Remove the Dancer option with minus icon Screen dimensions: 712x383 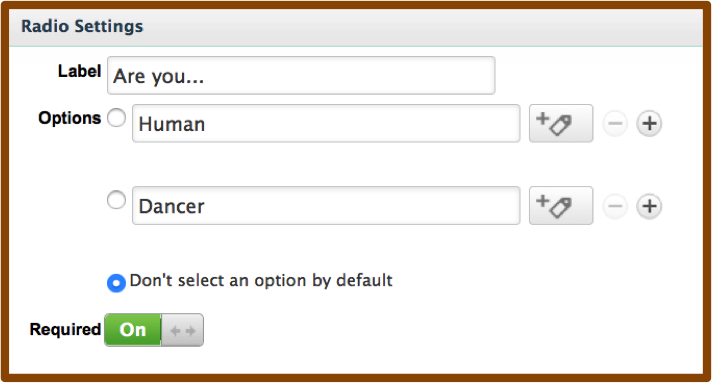[615, 206]
